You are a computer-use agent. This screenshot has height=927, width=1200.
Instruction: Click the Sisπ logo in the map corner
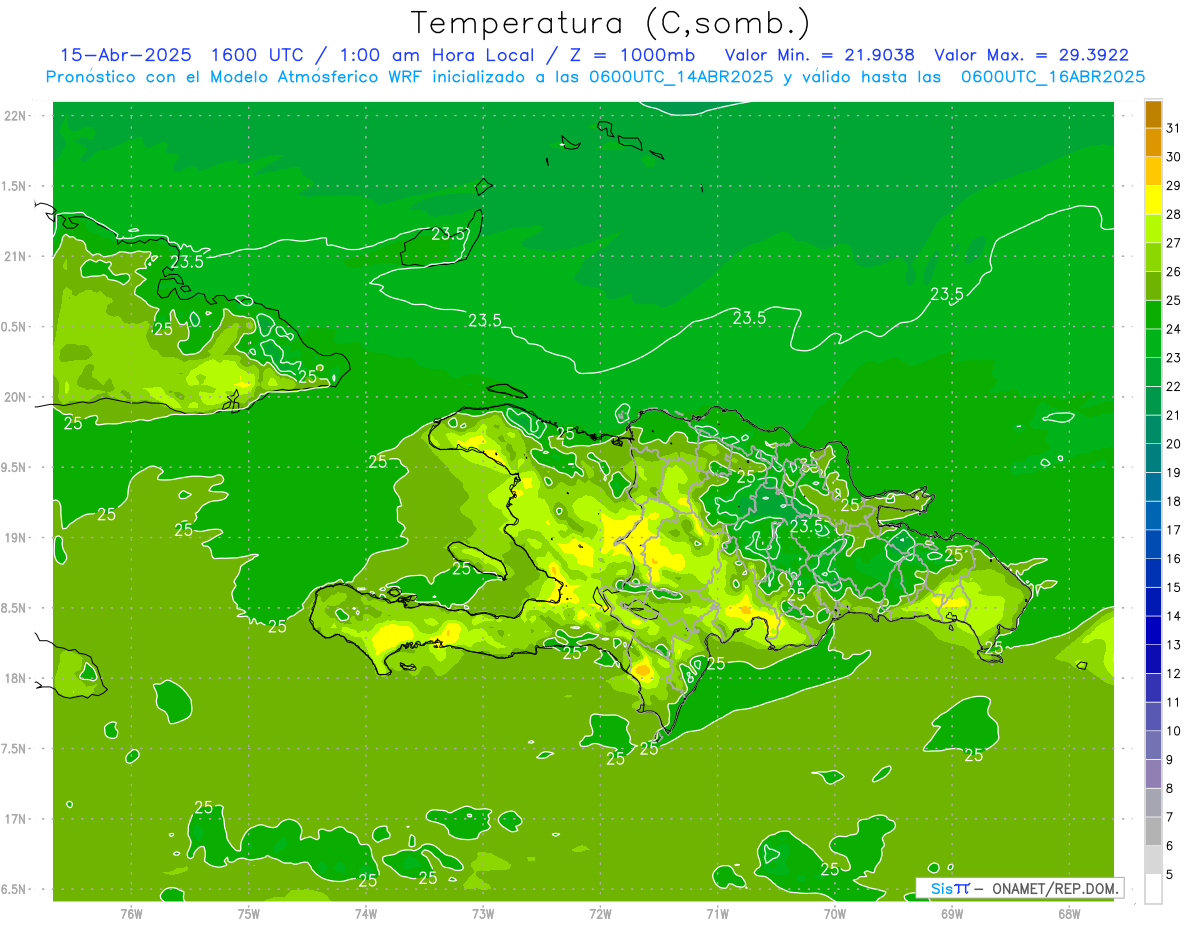(950, 888)
